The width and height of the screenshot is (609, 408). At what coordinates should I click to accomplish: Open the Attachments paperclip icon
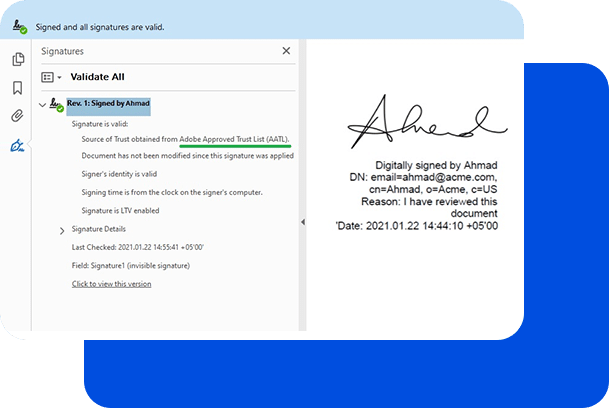17,116
